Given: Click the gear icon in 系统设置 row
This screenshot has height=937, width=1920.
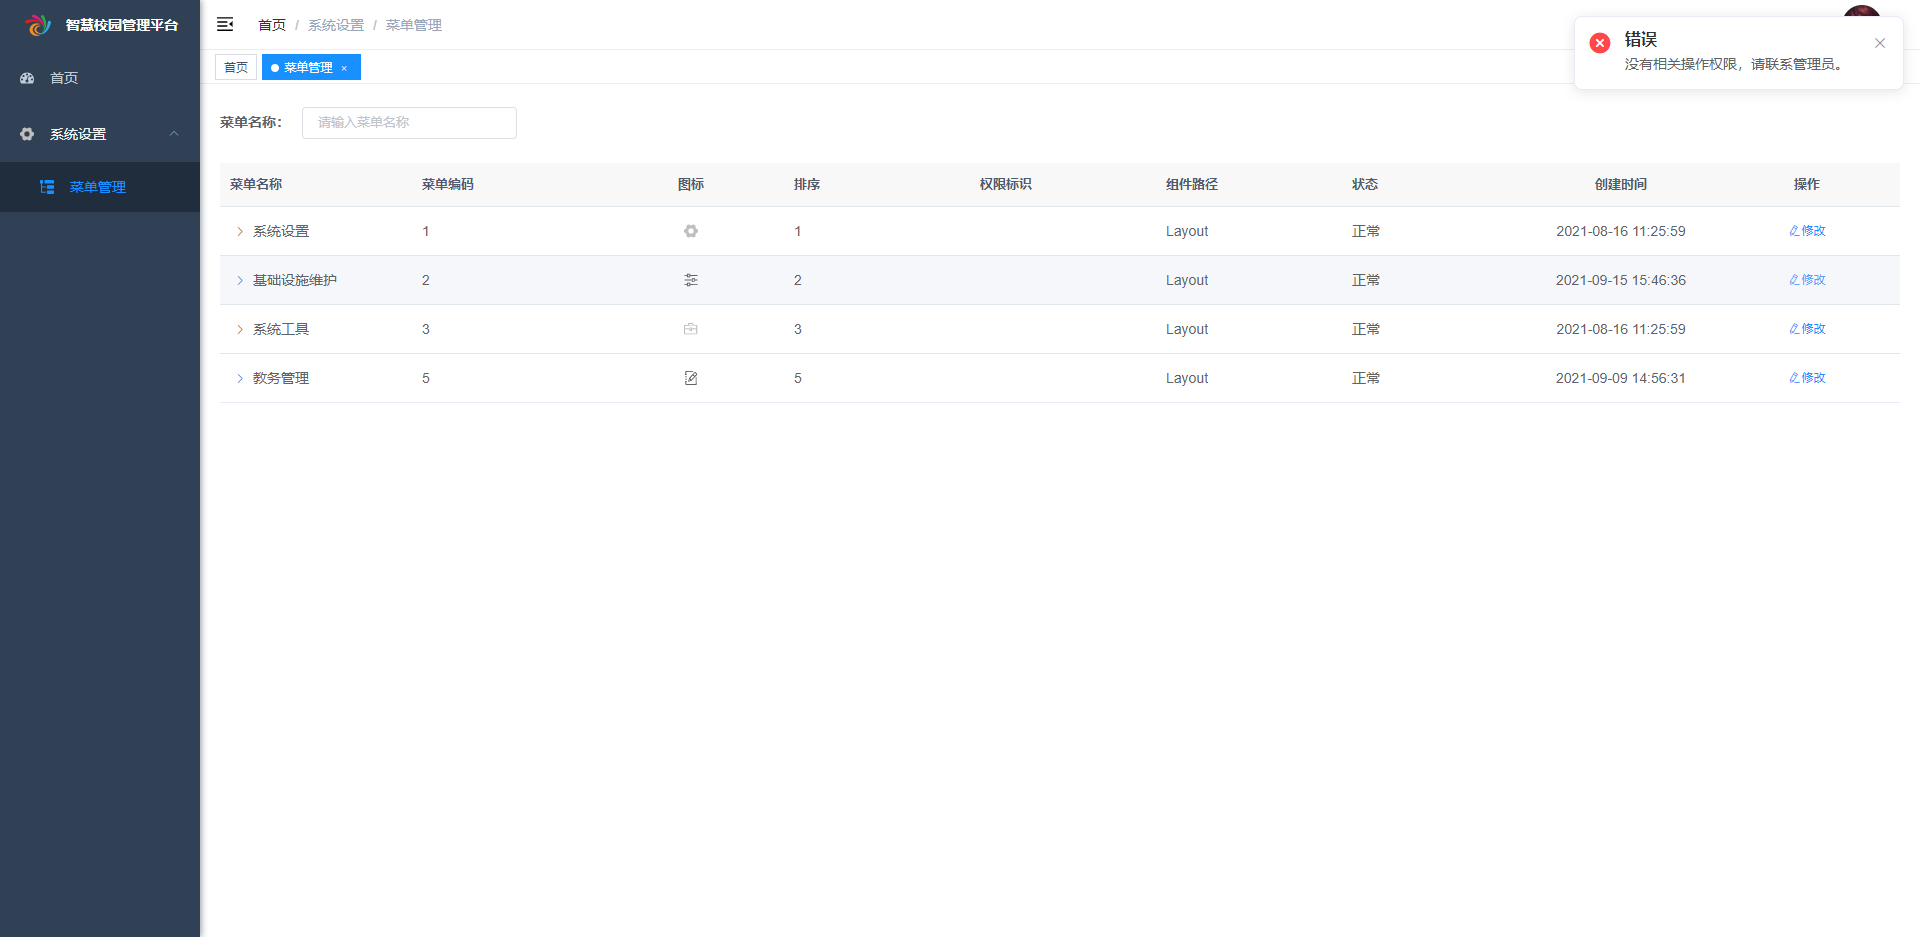Looking at the screenshot, I should (691, 231).
